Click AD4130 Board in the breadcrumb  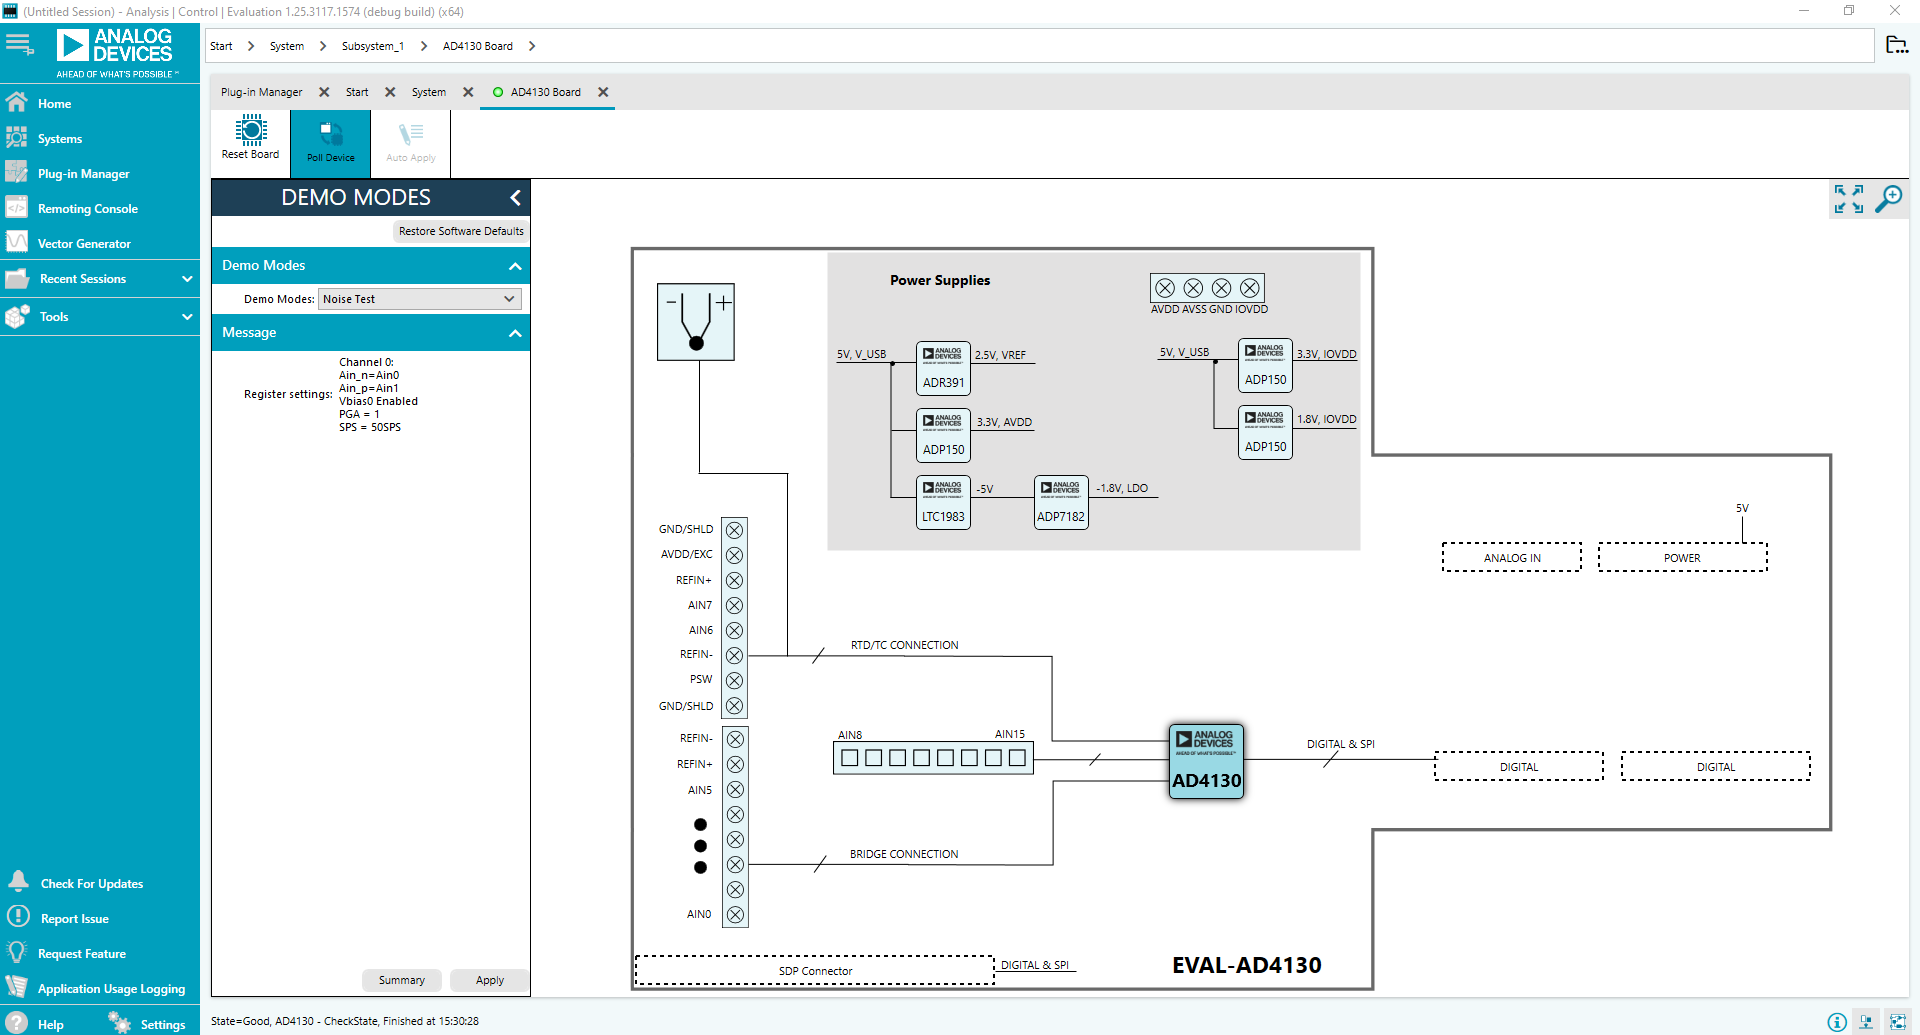click(478, 46)
